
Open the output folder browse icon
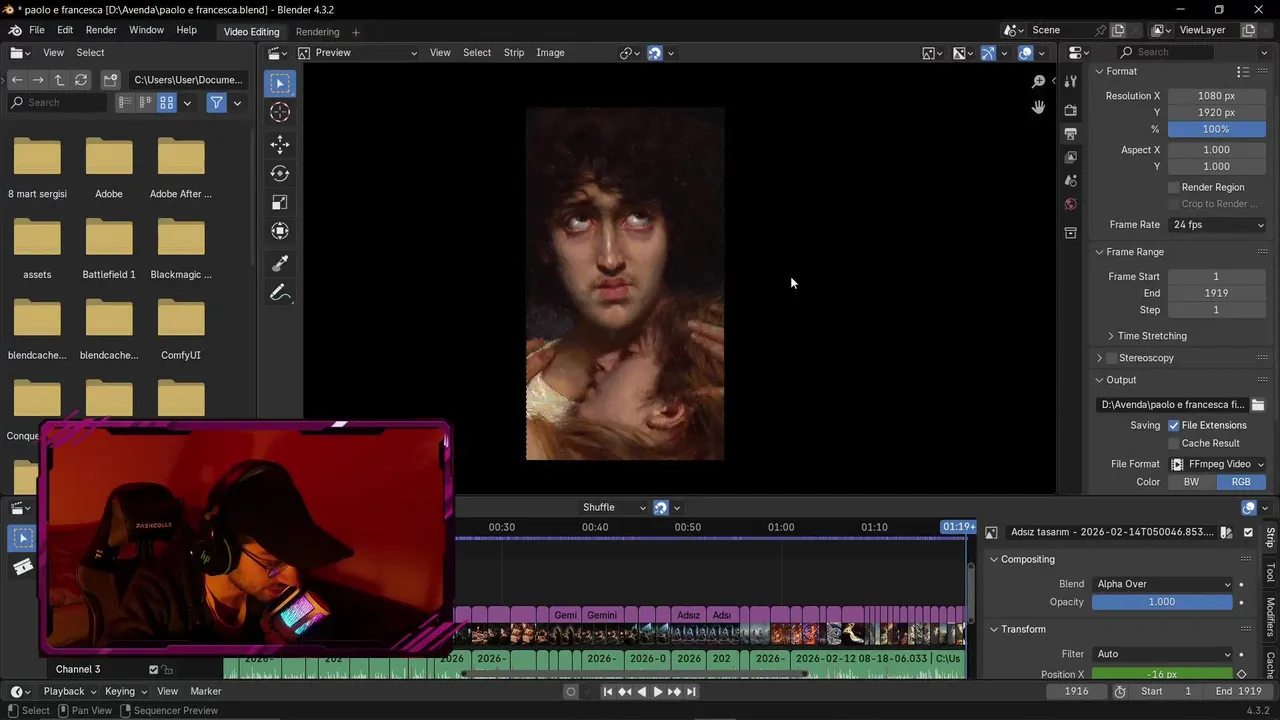(1258, 405)
